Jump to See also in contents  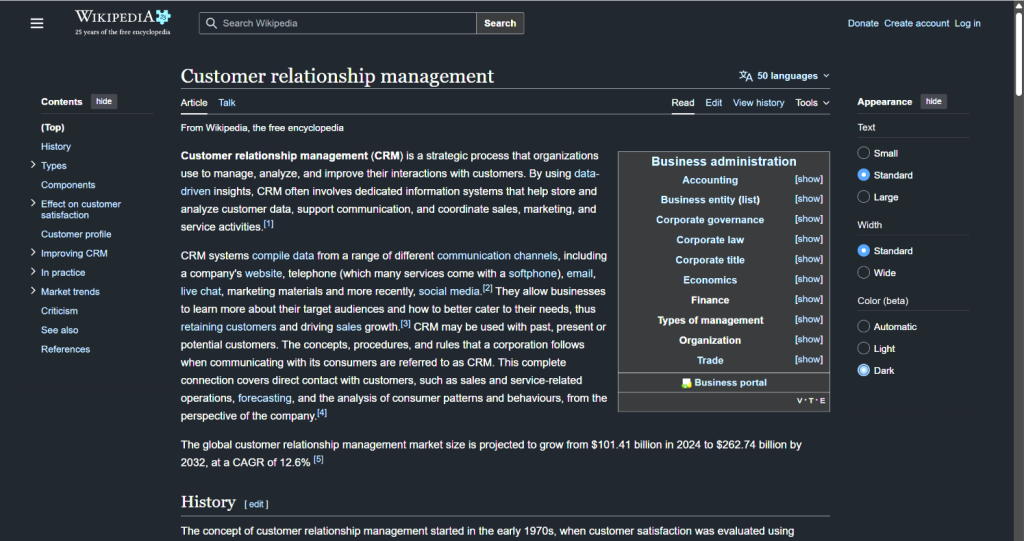(x=59, y=330)
